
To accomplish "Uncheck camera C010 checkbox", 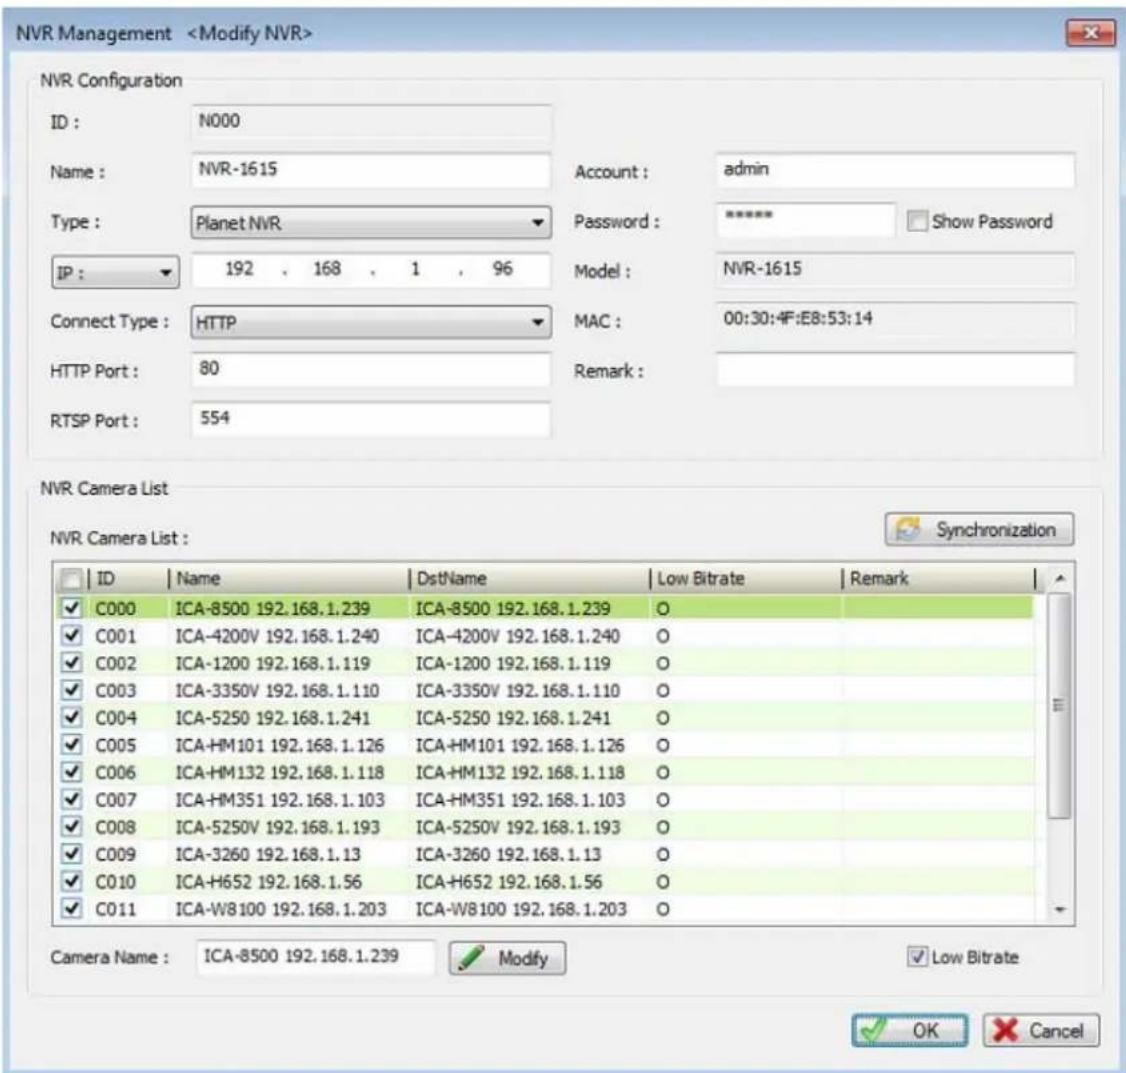I will (x=71, y=881).
